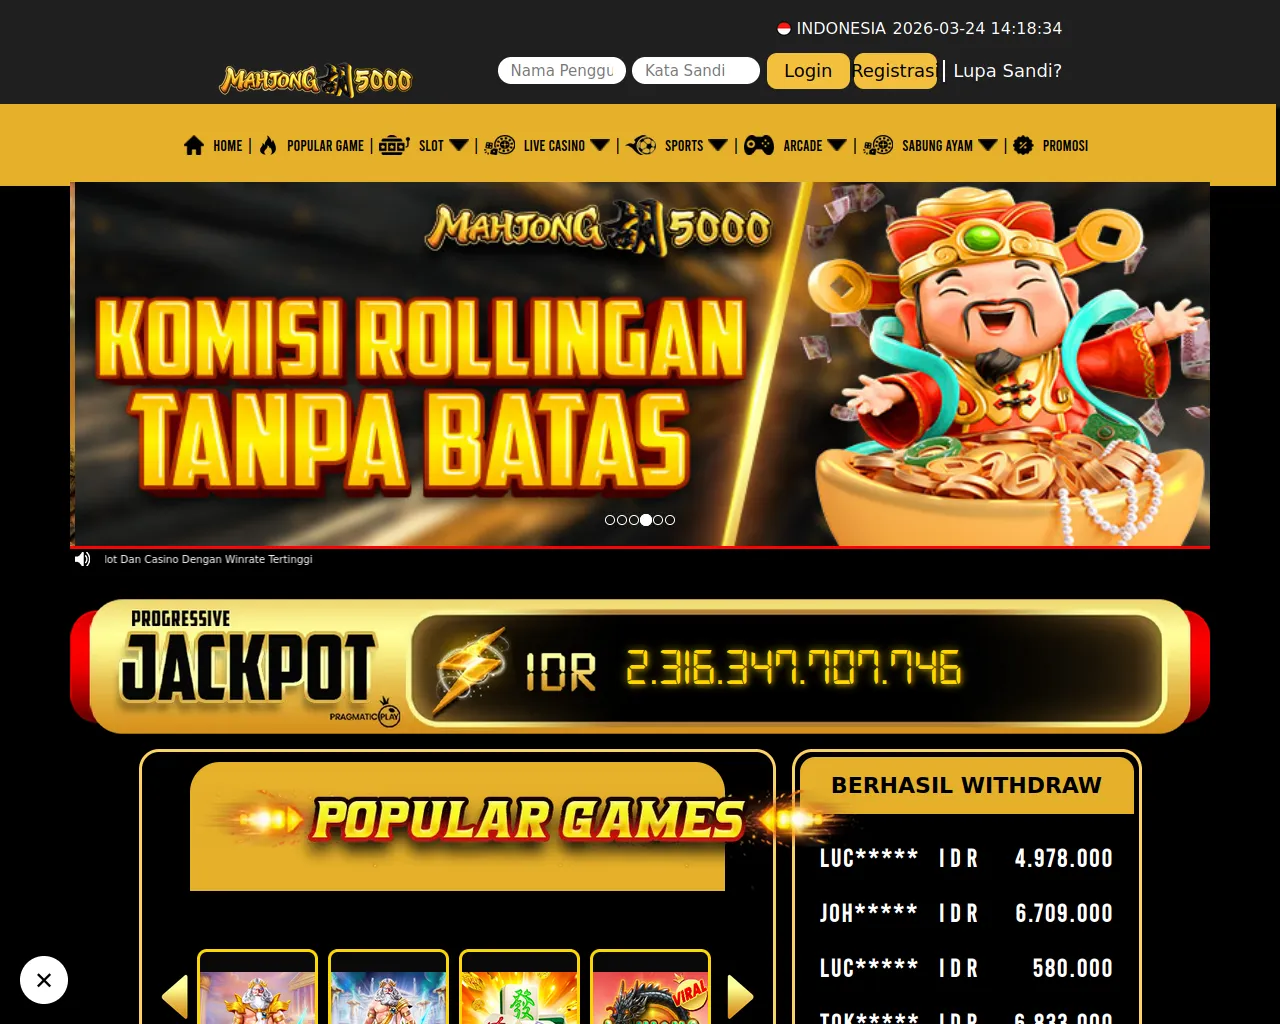This screenshot has width=1280, height=1024.
Task: Expand the Slot dropdown arrow
Action: click(x=459, y=145)
